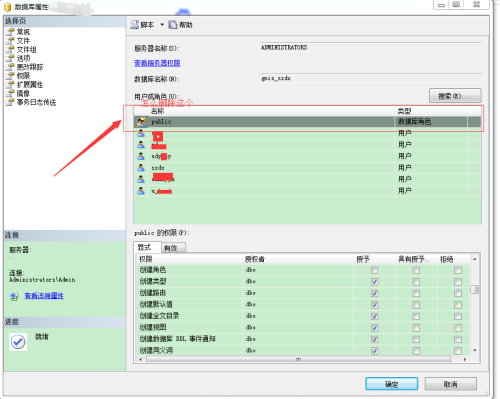Screen dimensions: 500x399
Task: Click the 查看服务器权限 link
Action: tap(157, 63)
